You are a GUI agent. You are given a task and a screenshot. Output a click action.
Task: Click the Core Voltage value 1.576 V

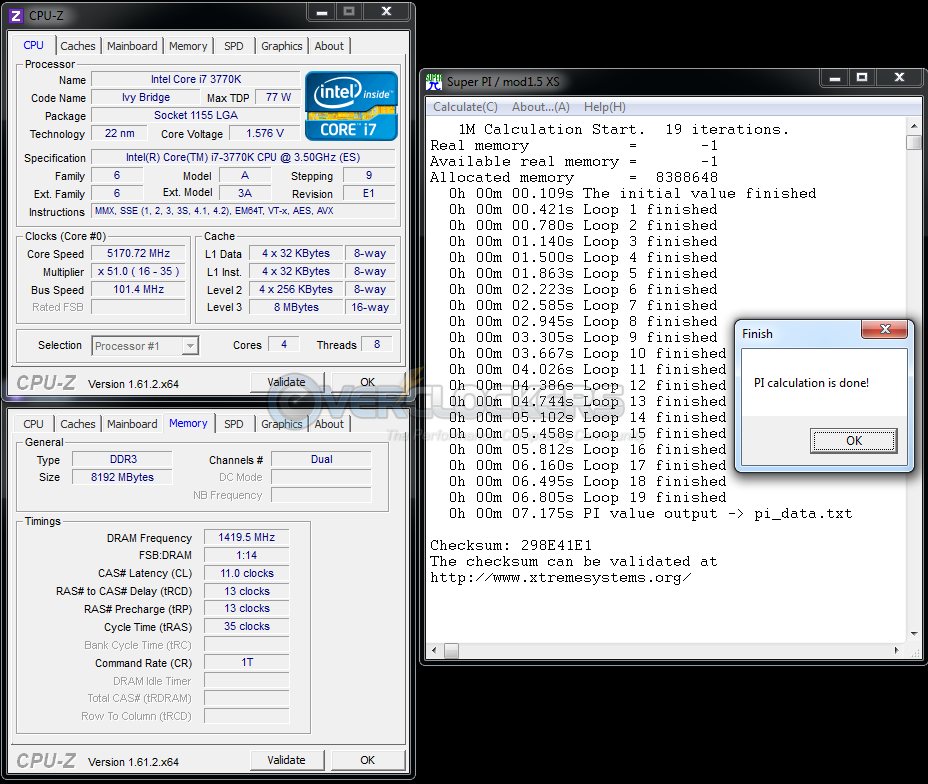click(x=265, y=134)
